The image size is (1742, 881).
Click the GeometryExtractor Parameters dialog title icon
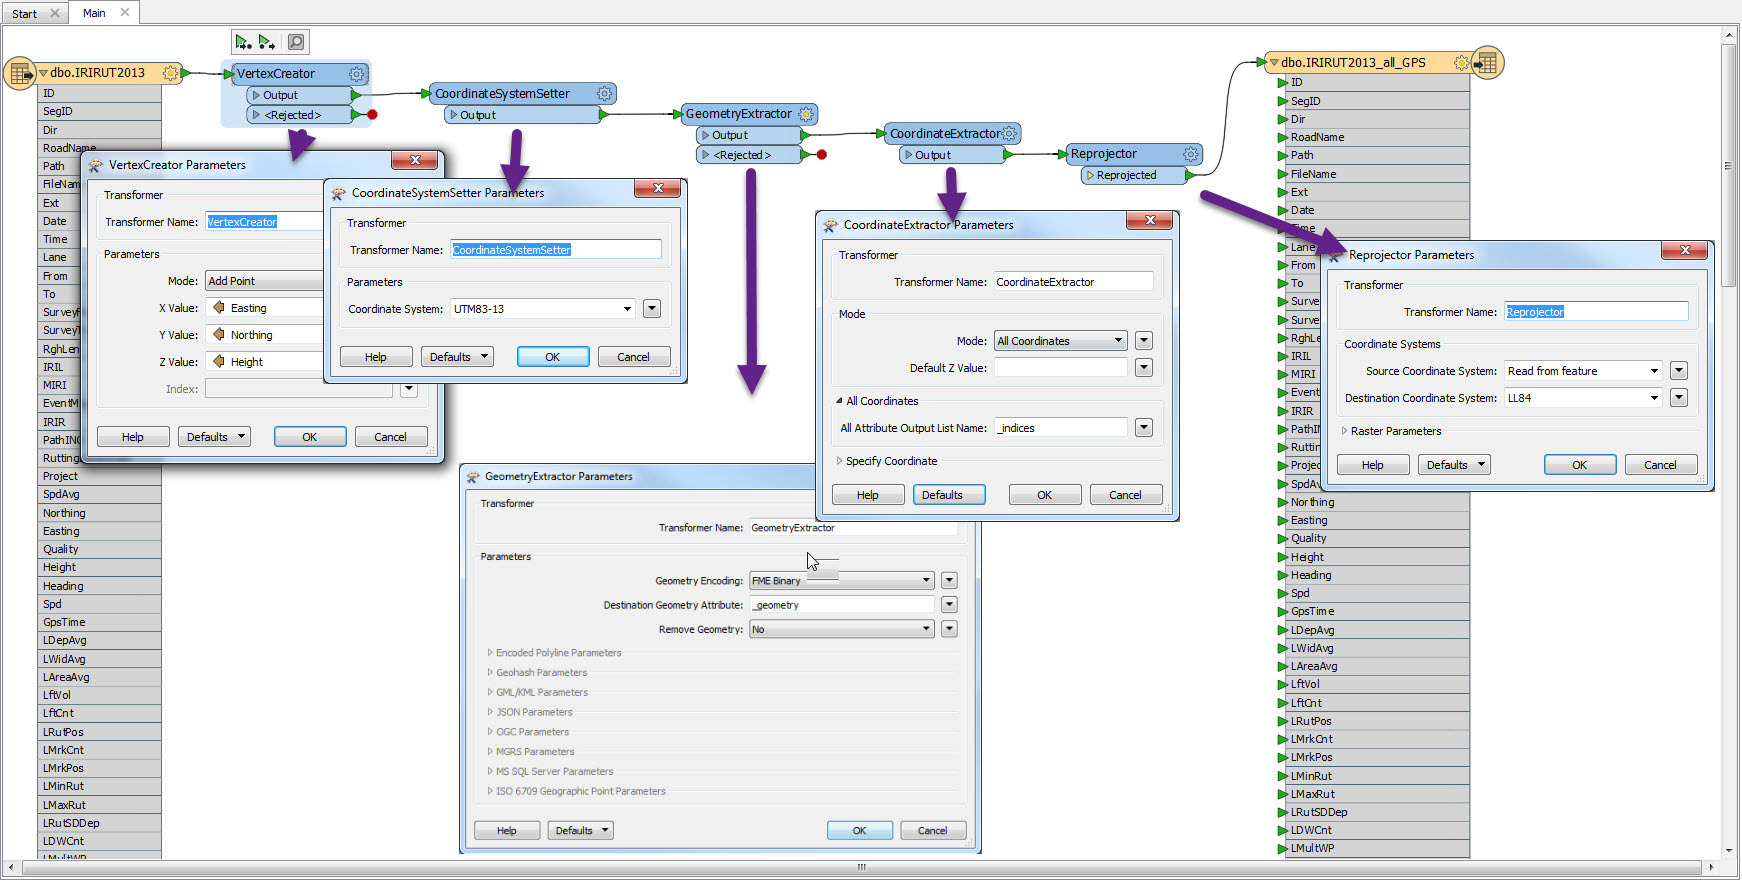473,477
